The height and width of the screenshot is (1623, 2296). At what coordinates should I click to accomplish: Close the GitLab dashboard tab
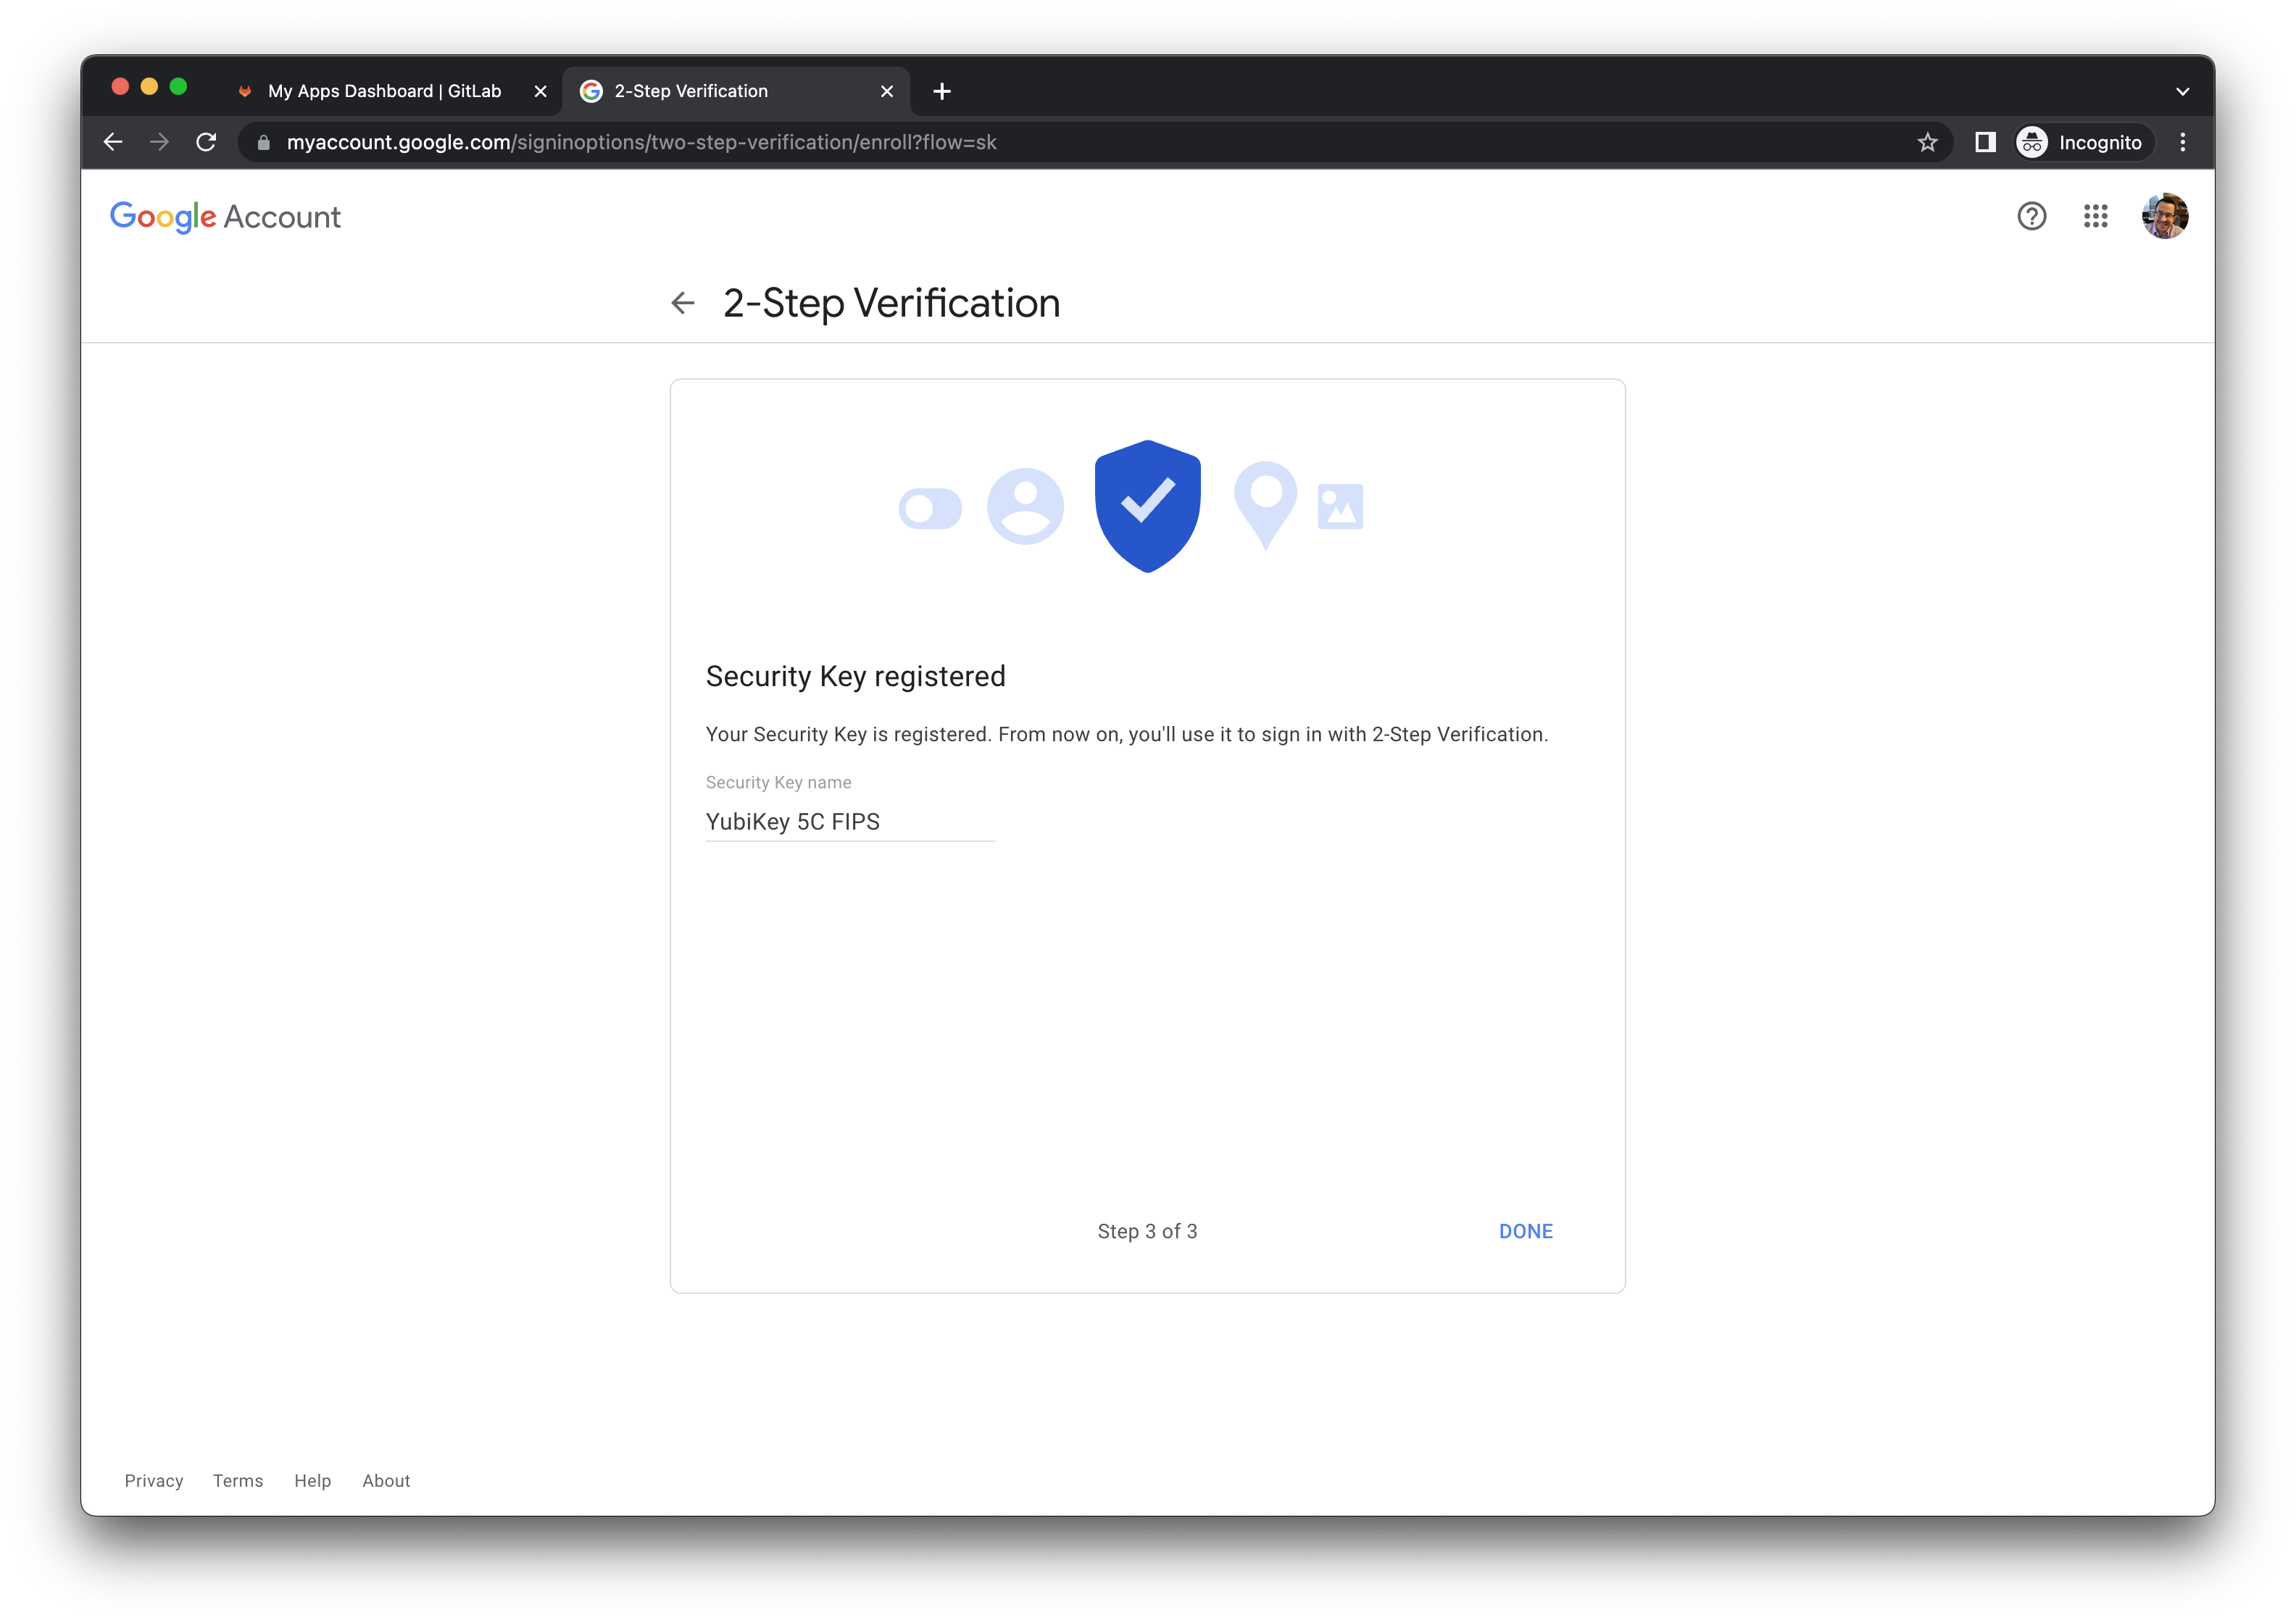[x=541, y=92]
